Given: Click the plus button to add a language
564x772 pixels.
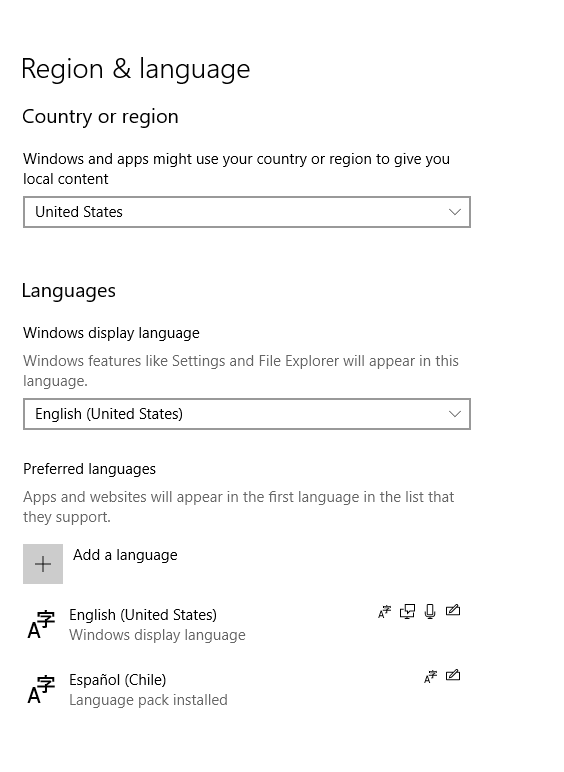Looking at the screenshot, I should click(x=43, y=564).
